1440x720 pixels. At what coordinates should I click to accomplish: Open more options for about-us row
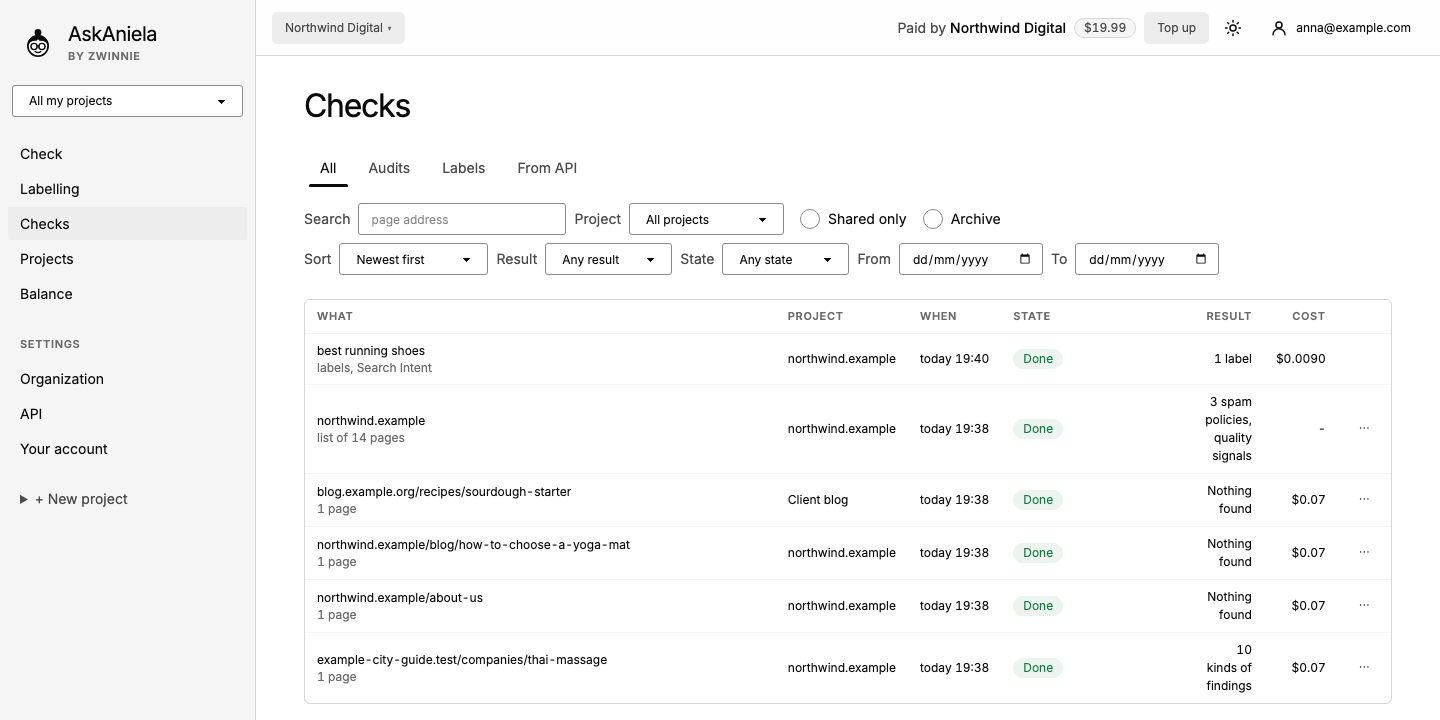click(1364, 605)
